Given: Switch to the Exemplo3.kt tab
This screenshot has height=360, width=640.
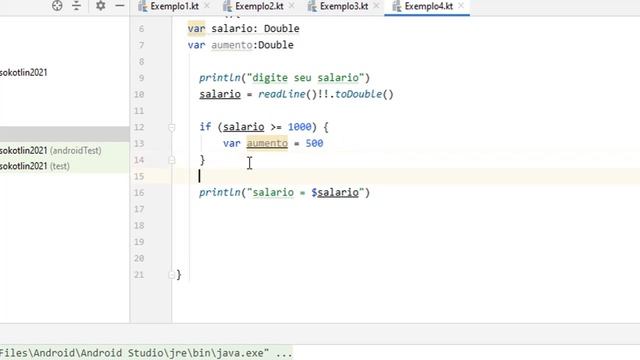Looking at the screenshot, I should [344, 6].
